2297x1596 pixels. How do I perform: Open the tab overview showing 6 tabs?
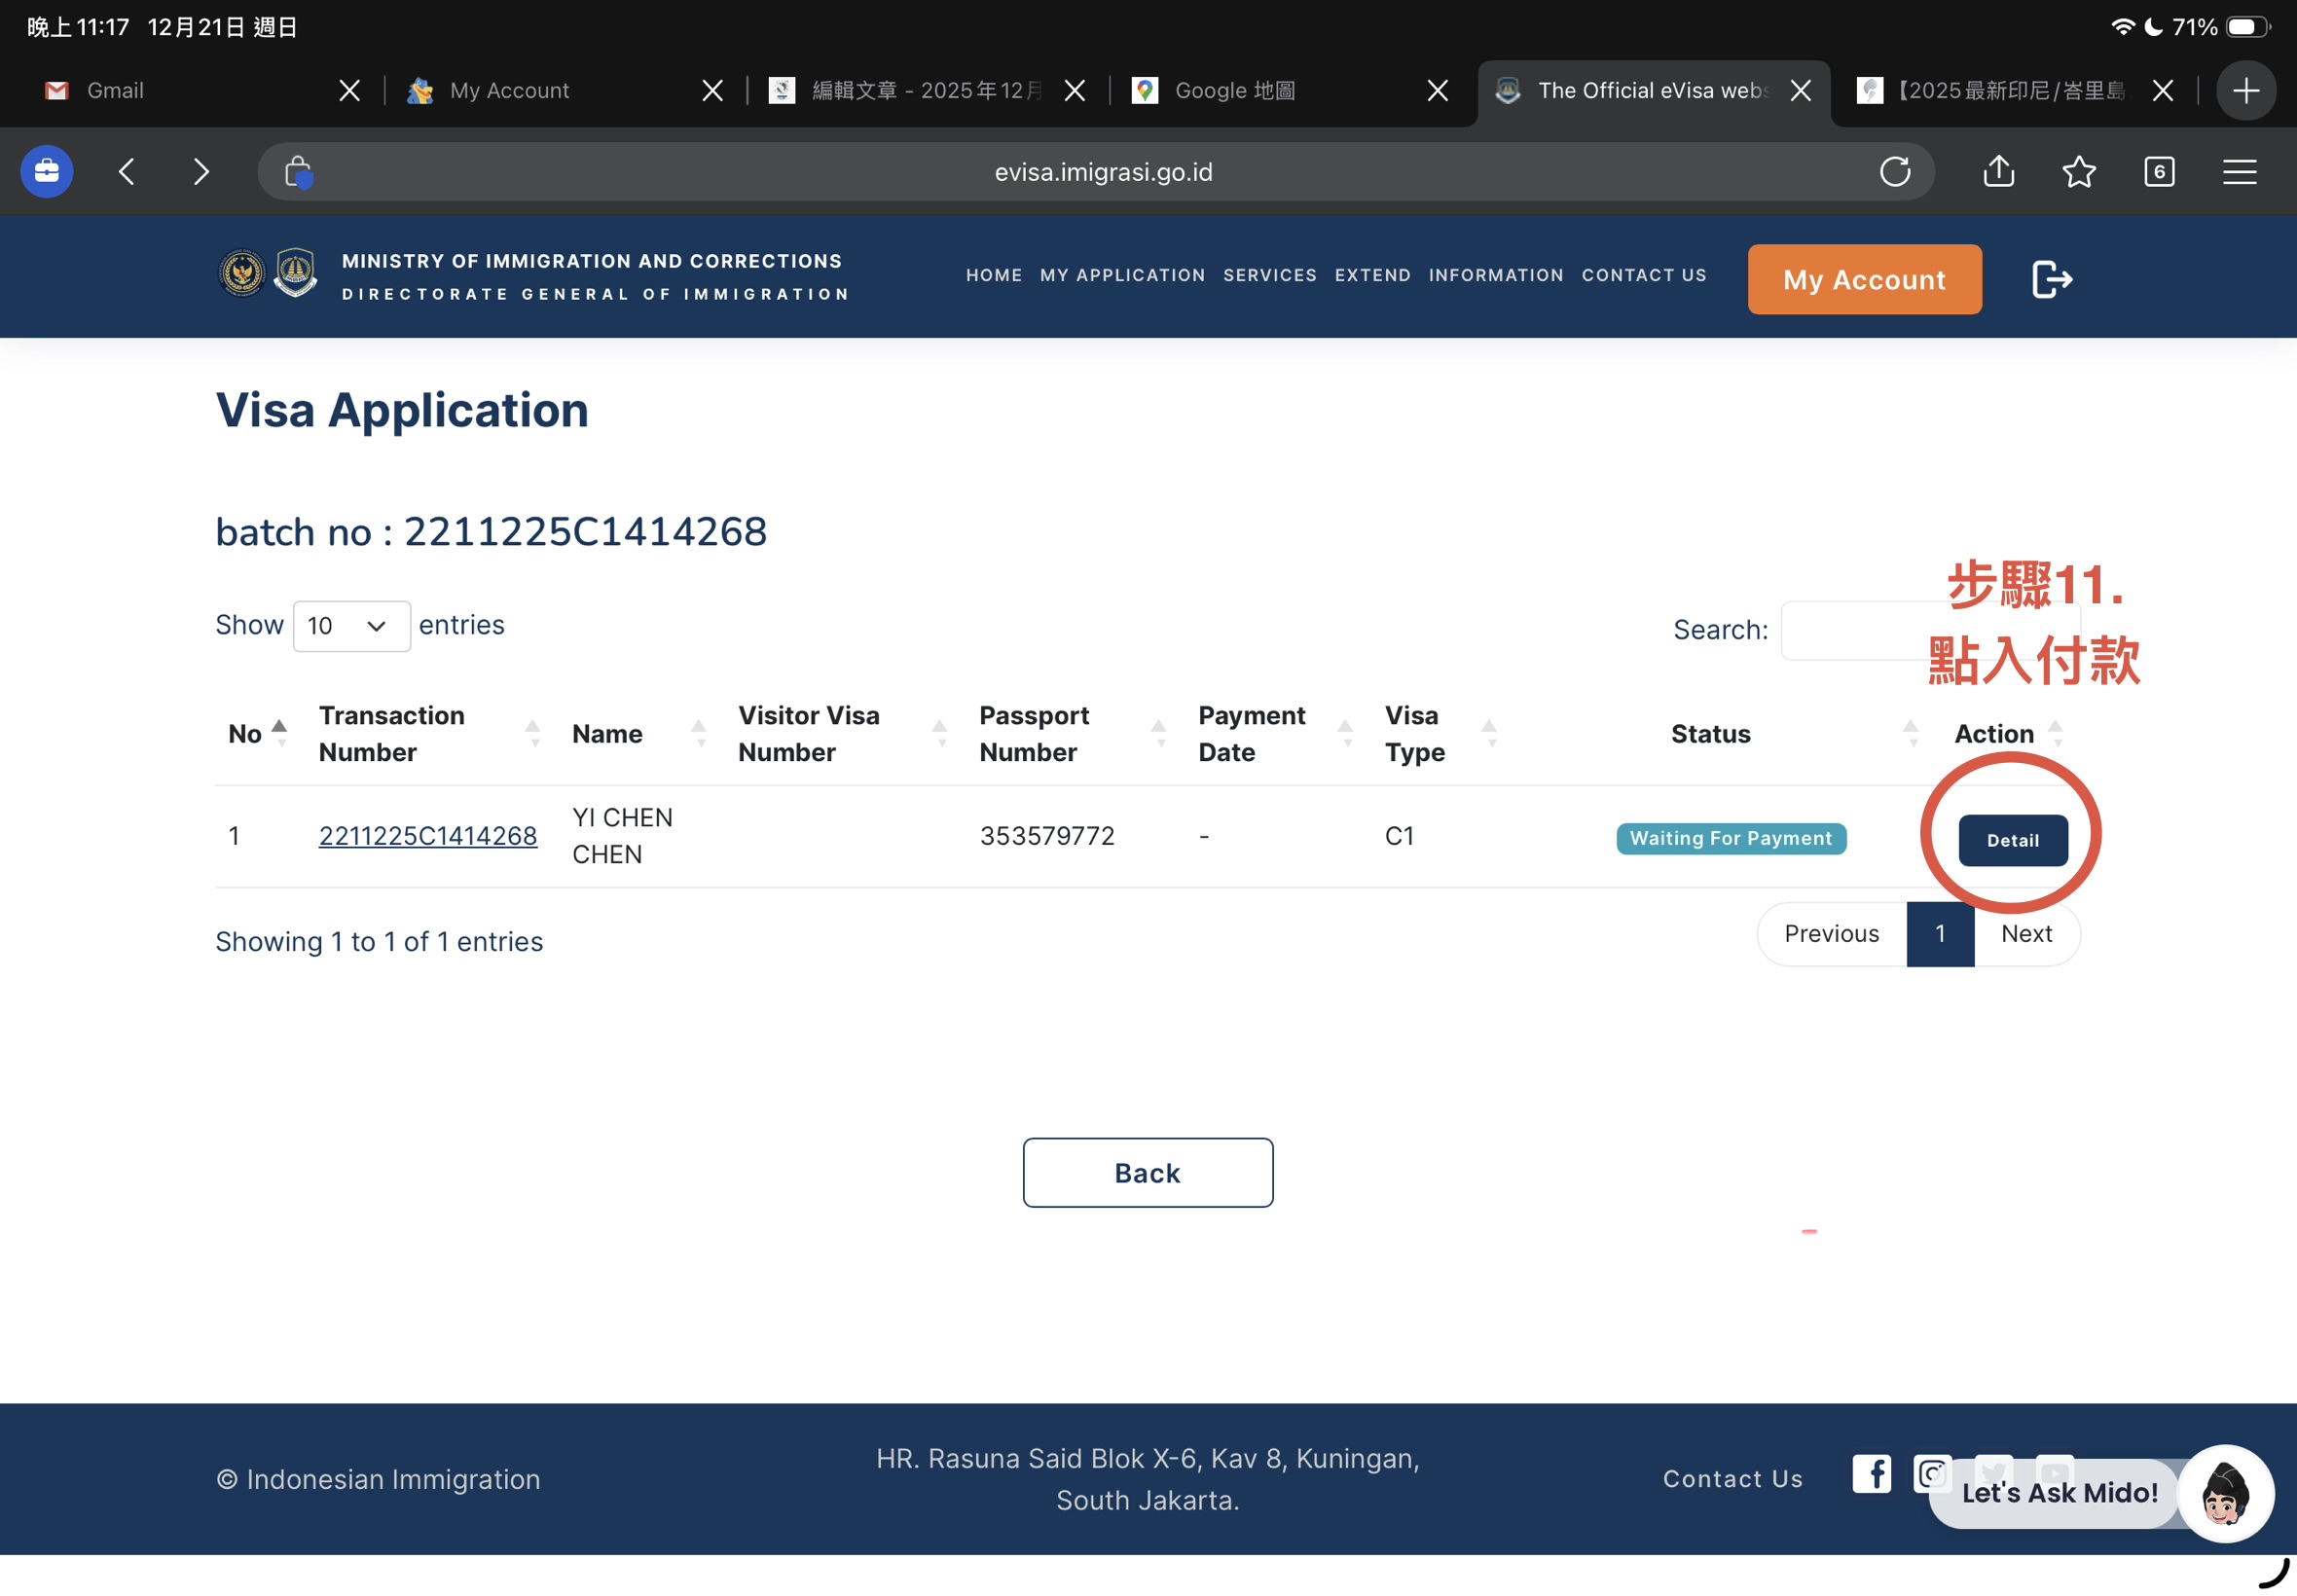coord(2158,172)
